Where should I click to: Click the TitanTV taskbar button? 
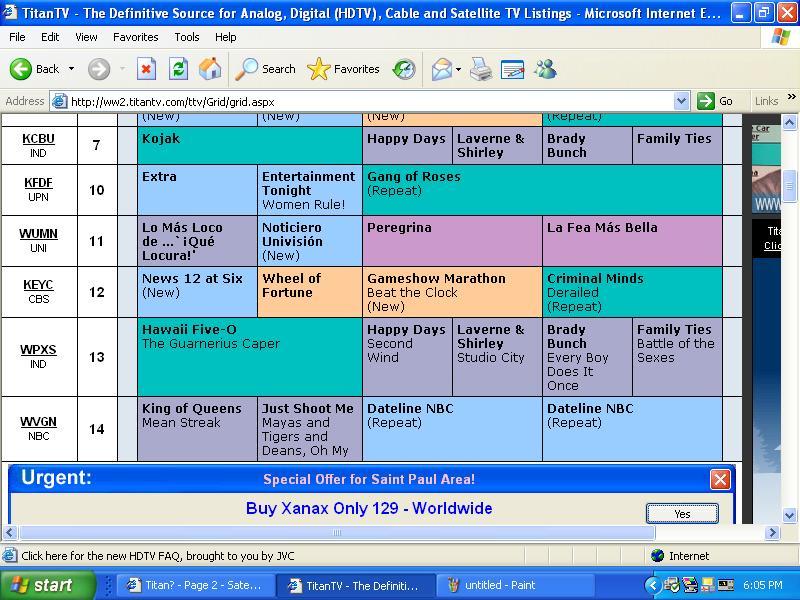(x=355, y=585)
